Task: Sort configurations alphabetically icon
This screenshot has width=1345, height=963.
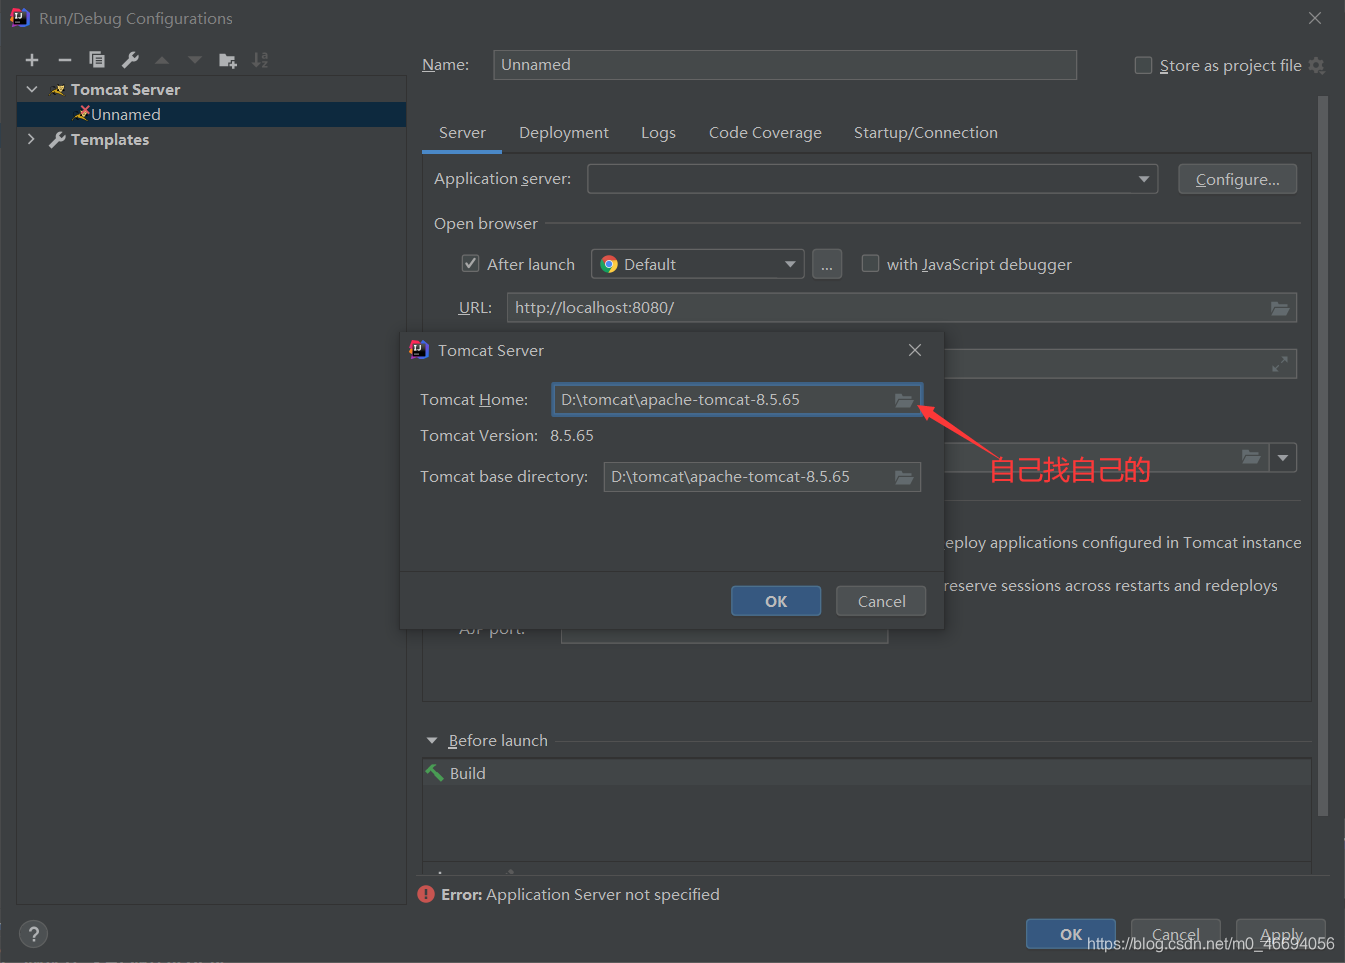Action: [x=260, y=60]
